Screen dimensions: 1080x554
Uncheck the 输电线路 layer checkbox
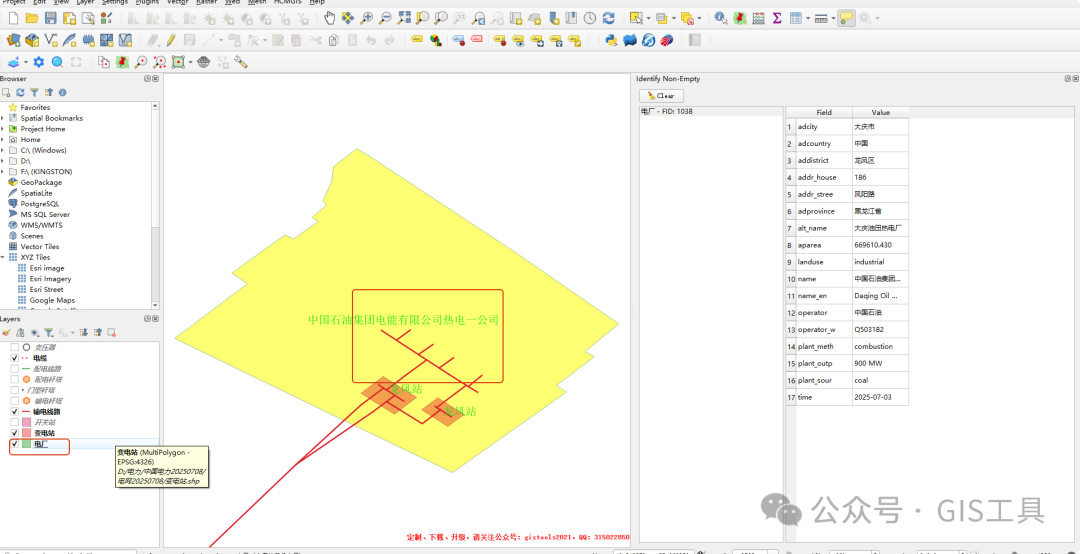coord(14,411)
